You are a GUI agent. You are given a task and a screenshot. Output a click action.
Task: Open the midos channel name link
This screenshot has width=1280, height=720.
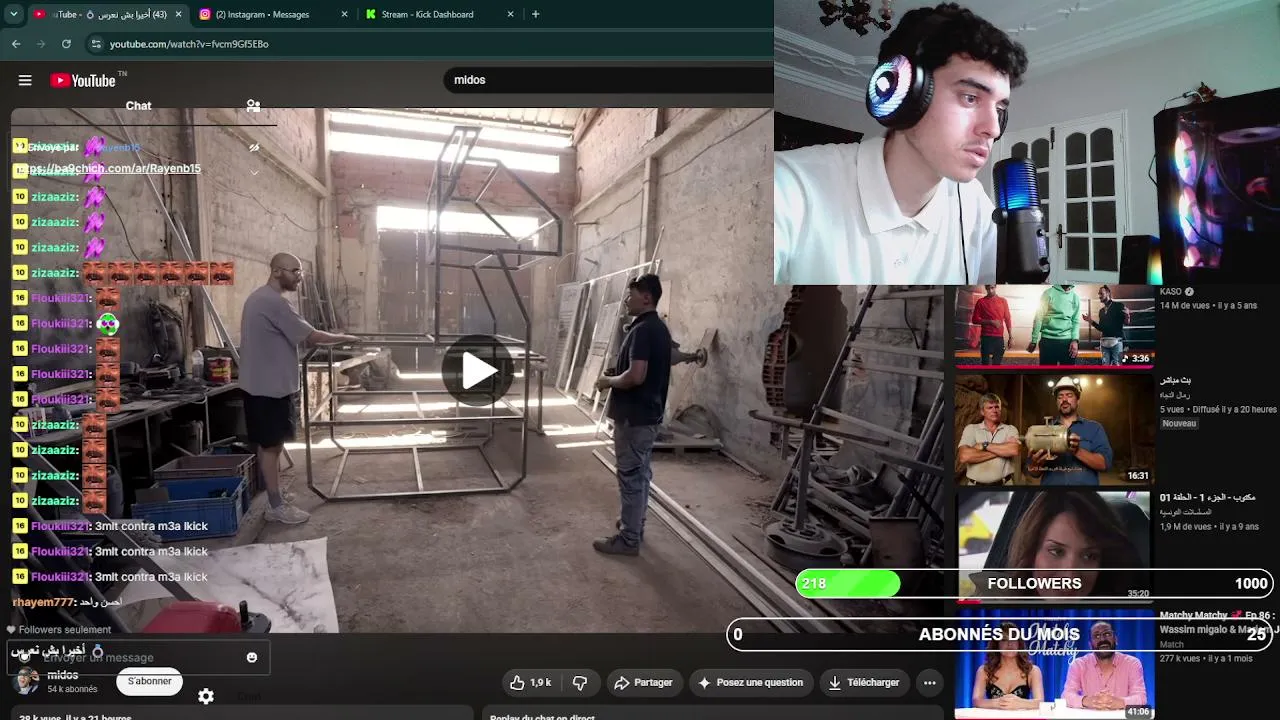[62, 675]
